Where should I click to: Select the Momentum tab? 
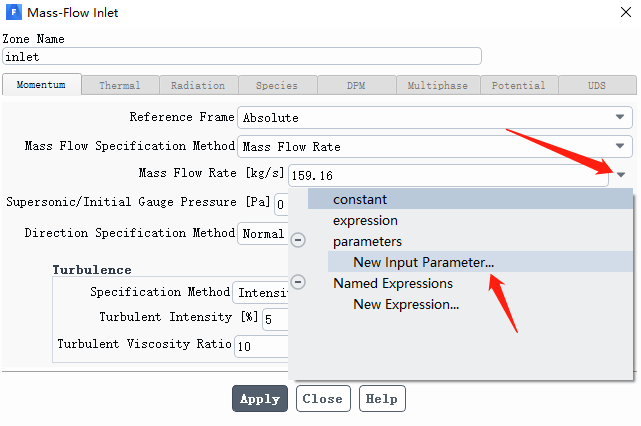(41, 85)
